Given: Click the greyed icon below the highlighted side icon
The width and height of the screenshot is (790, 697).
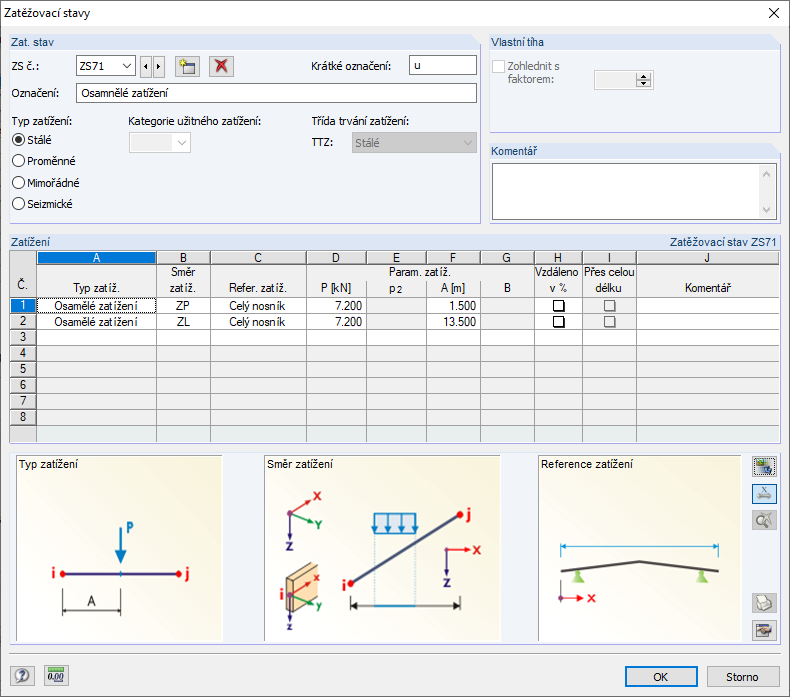Looking at the screenshot, I should tap(764, 520).
